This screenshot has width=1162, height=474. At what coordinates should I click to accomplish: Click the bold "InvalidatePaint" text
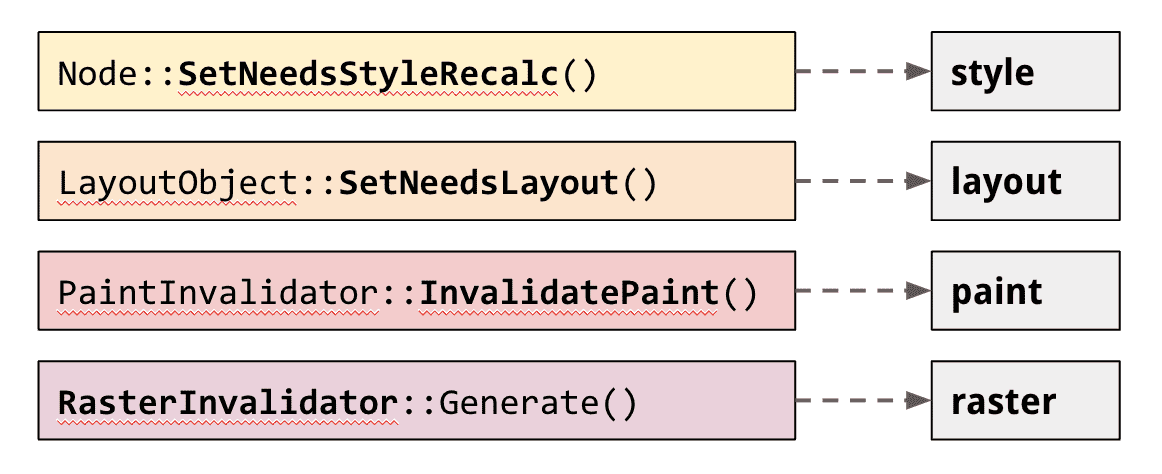(569, 294)
